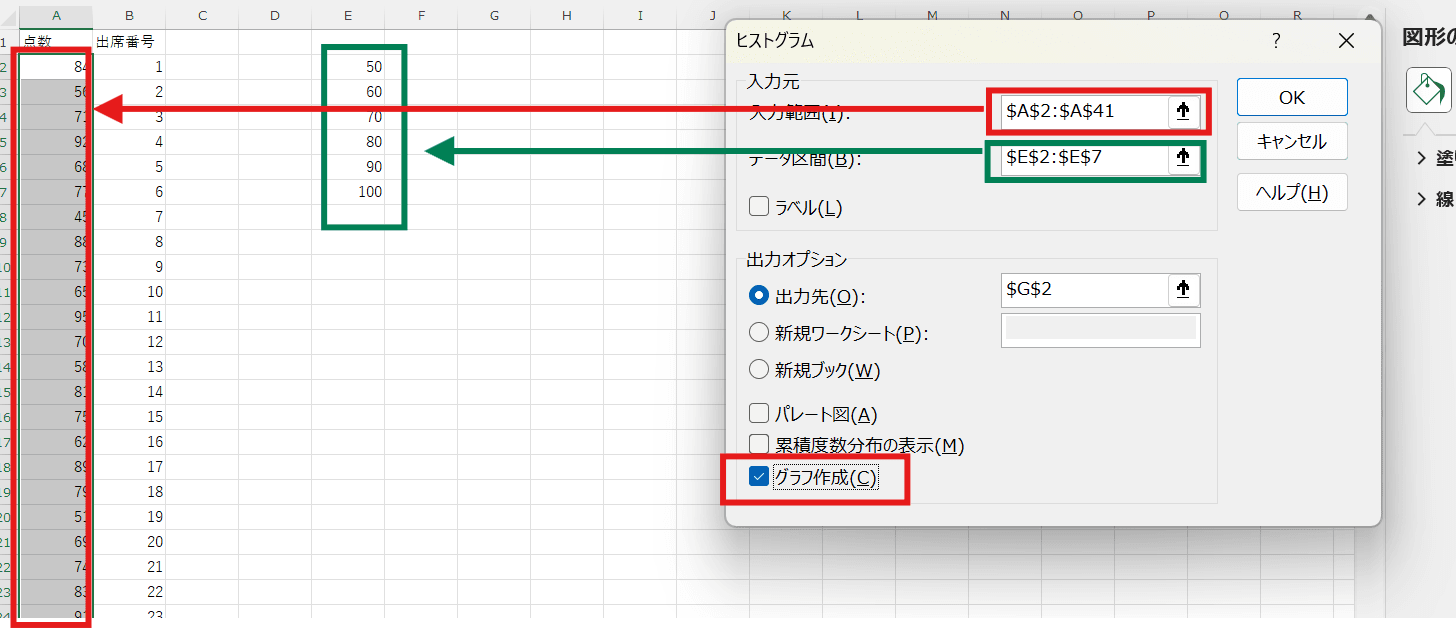Click the question mark help icon in dialog title

point(1276,41)
